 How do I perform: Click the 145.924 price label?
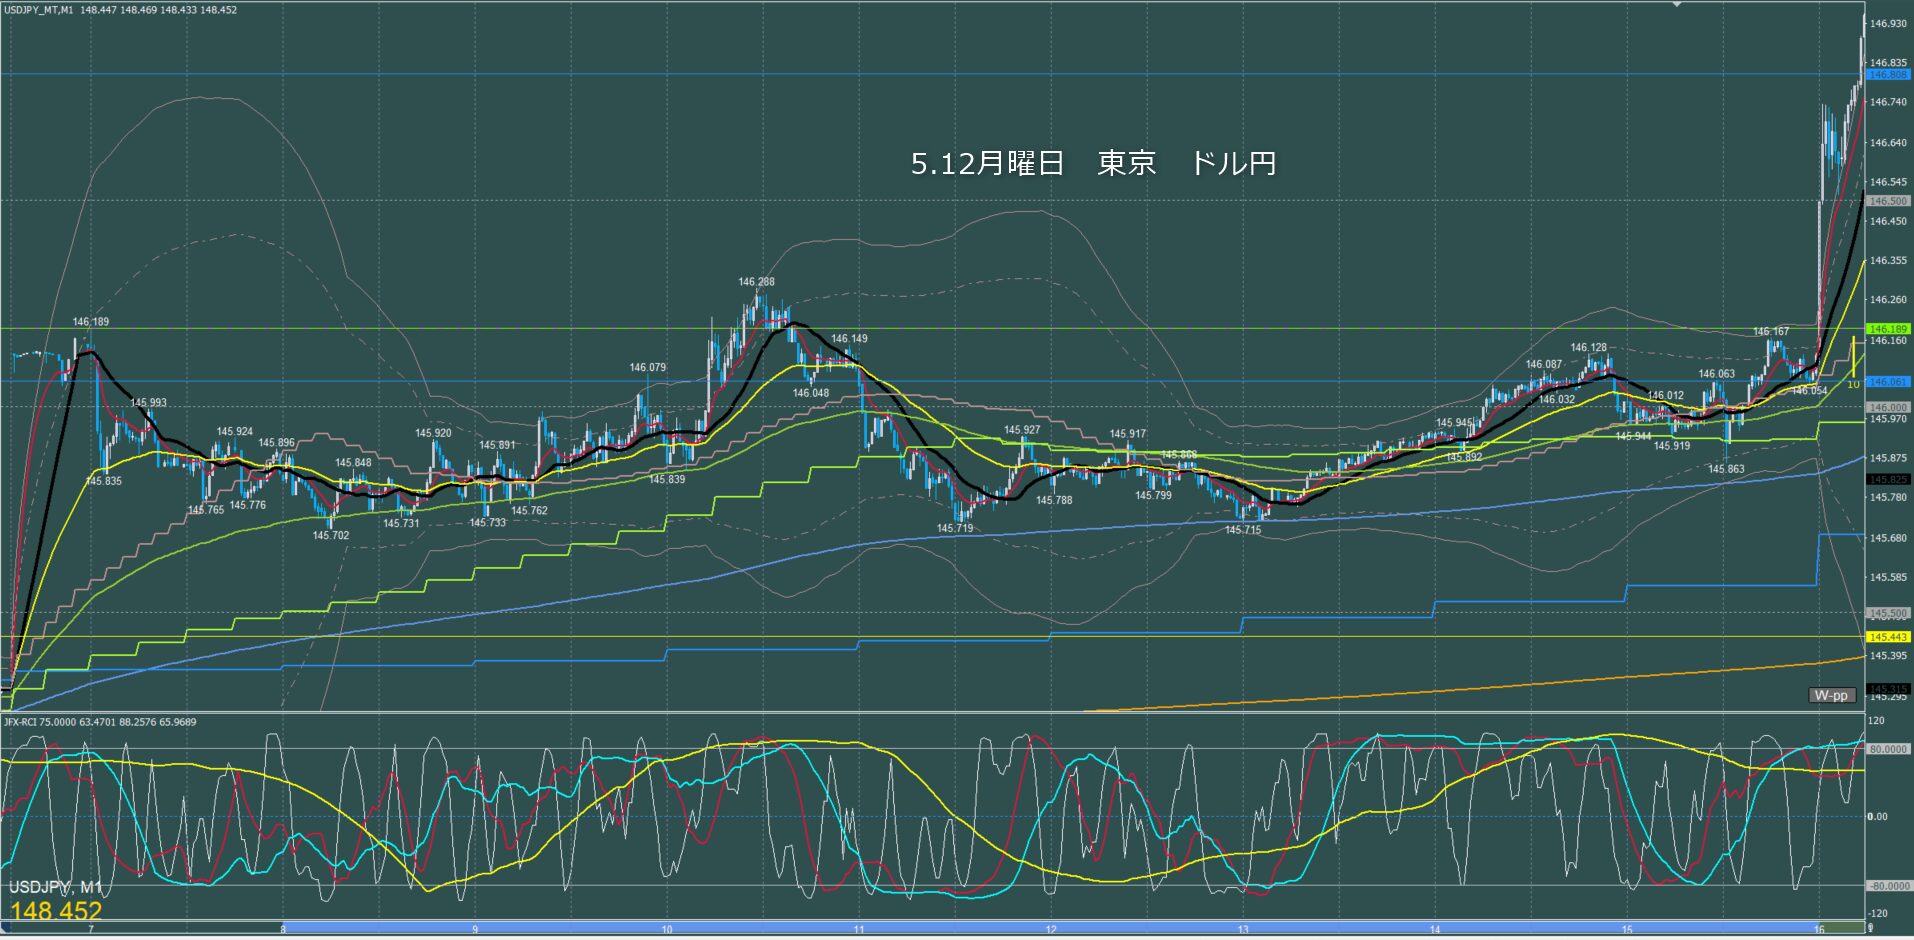point(235,432)
